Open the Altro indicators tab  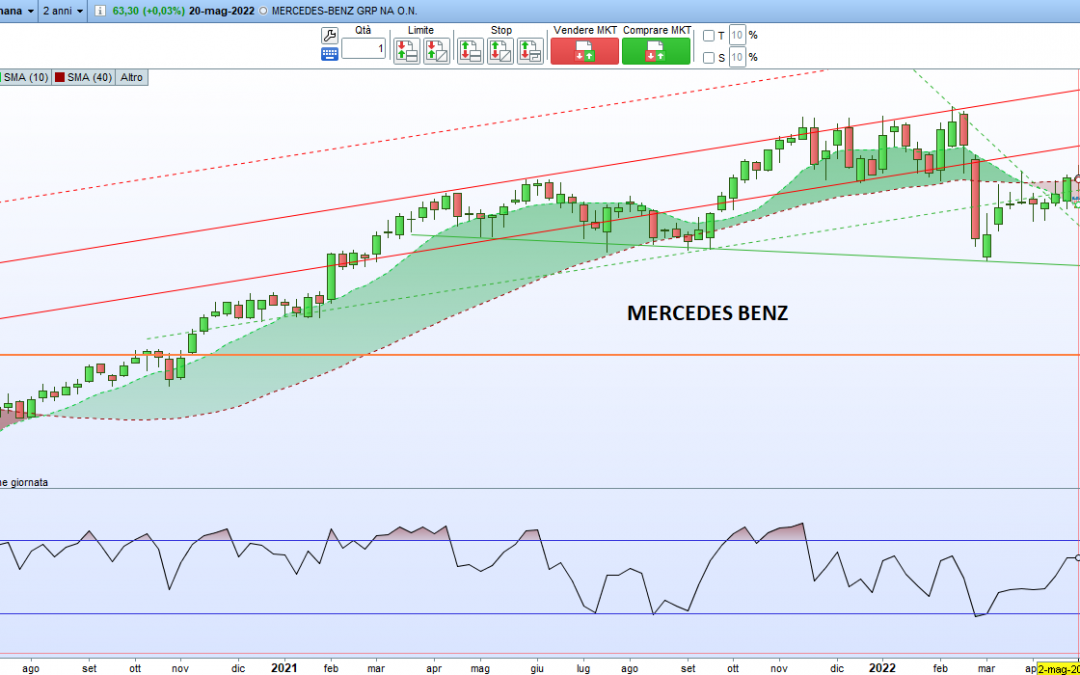tap(132, 77)
